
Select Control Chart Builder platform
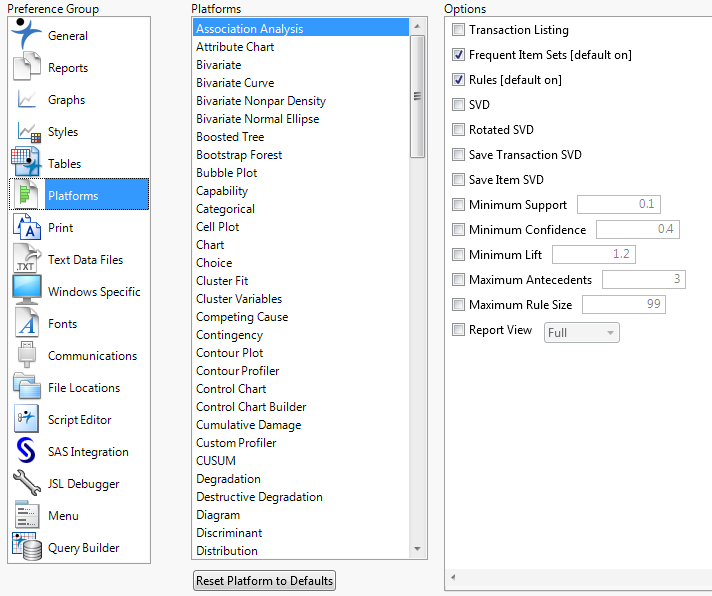coord(301,407)
